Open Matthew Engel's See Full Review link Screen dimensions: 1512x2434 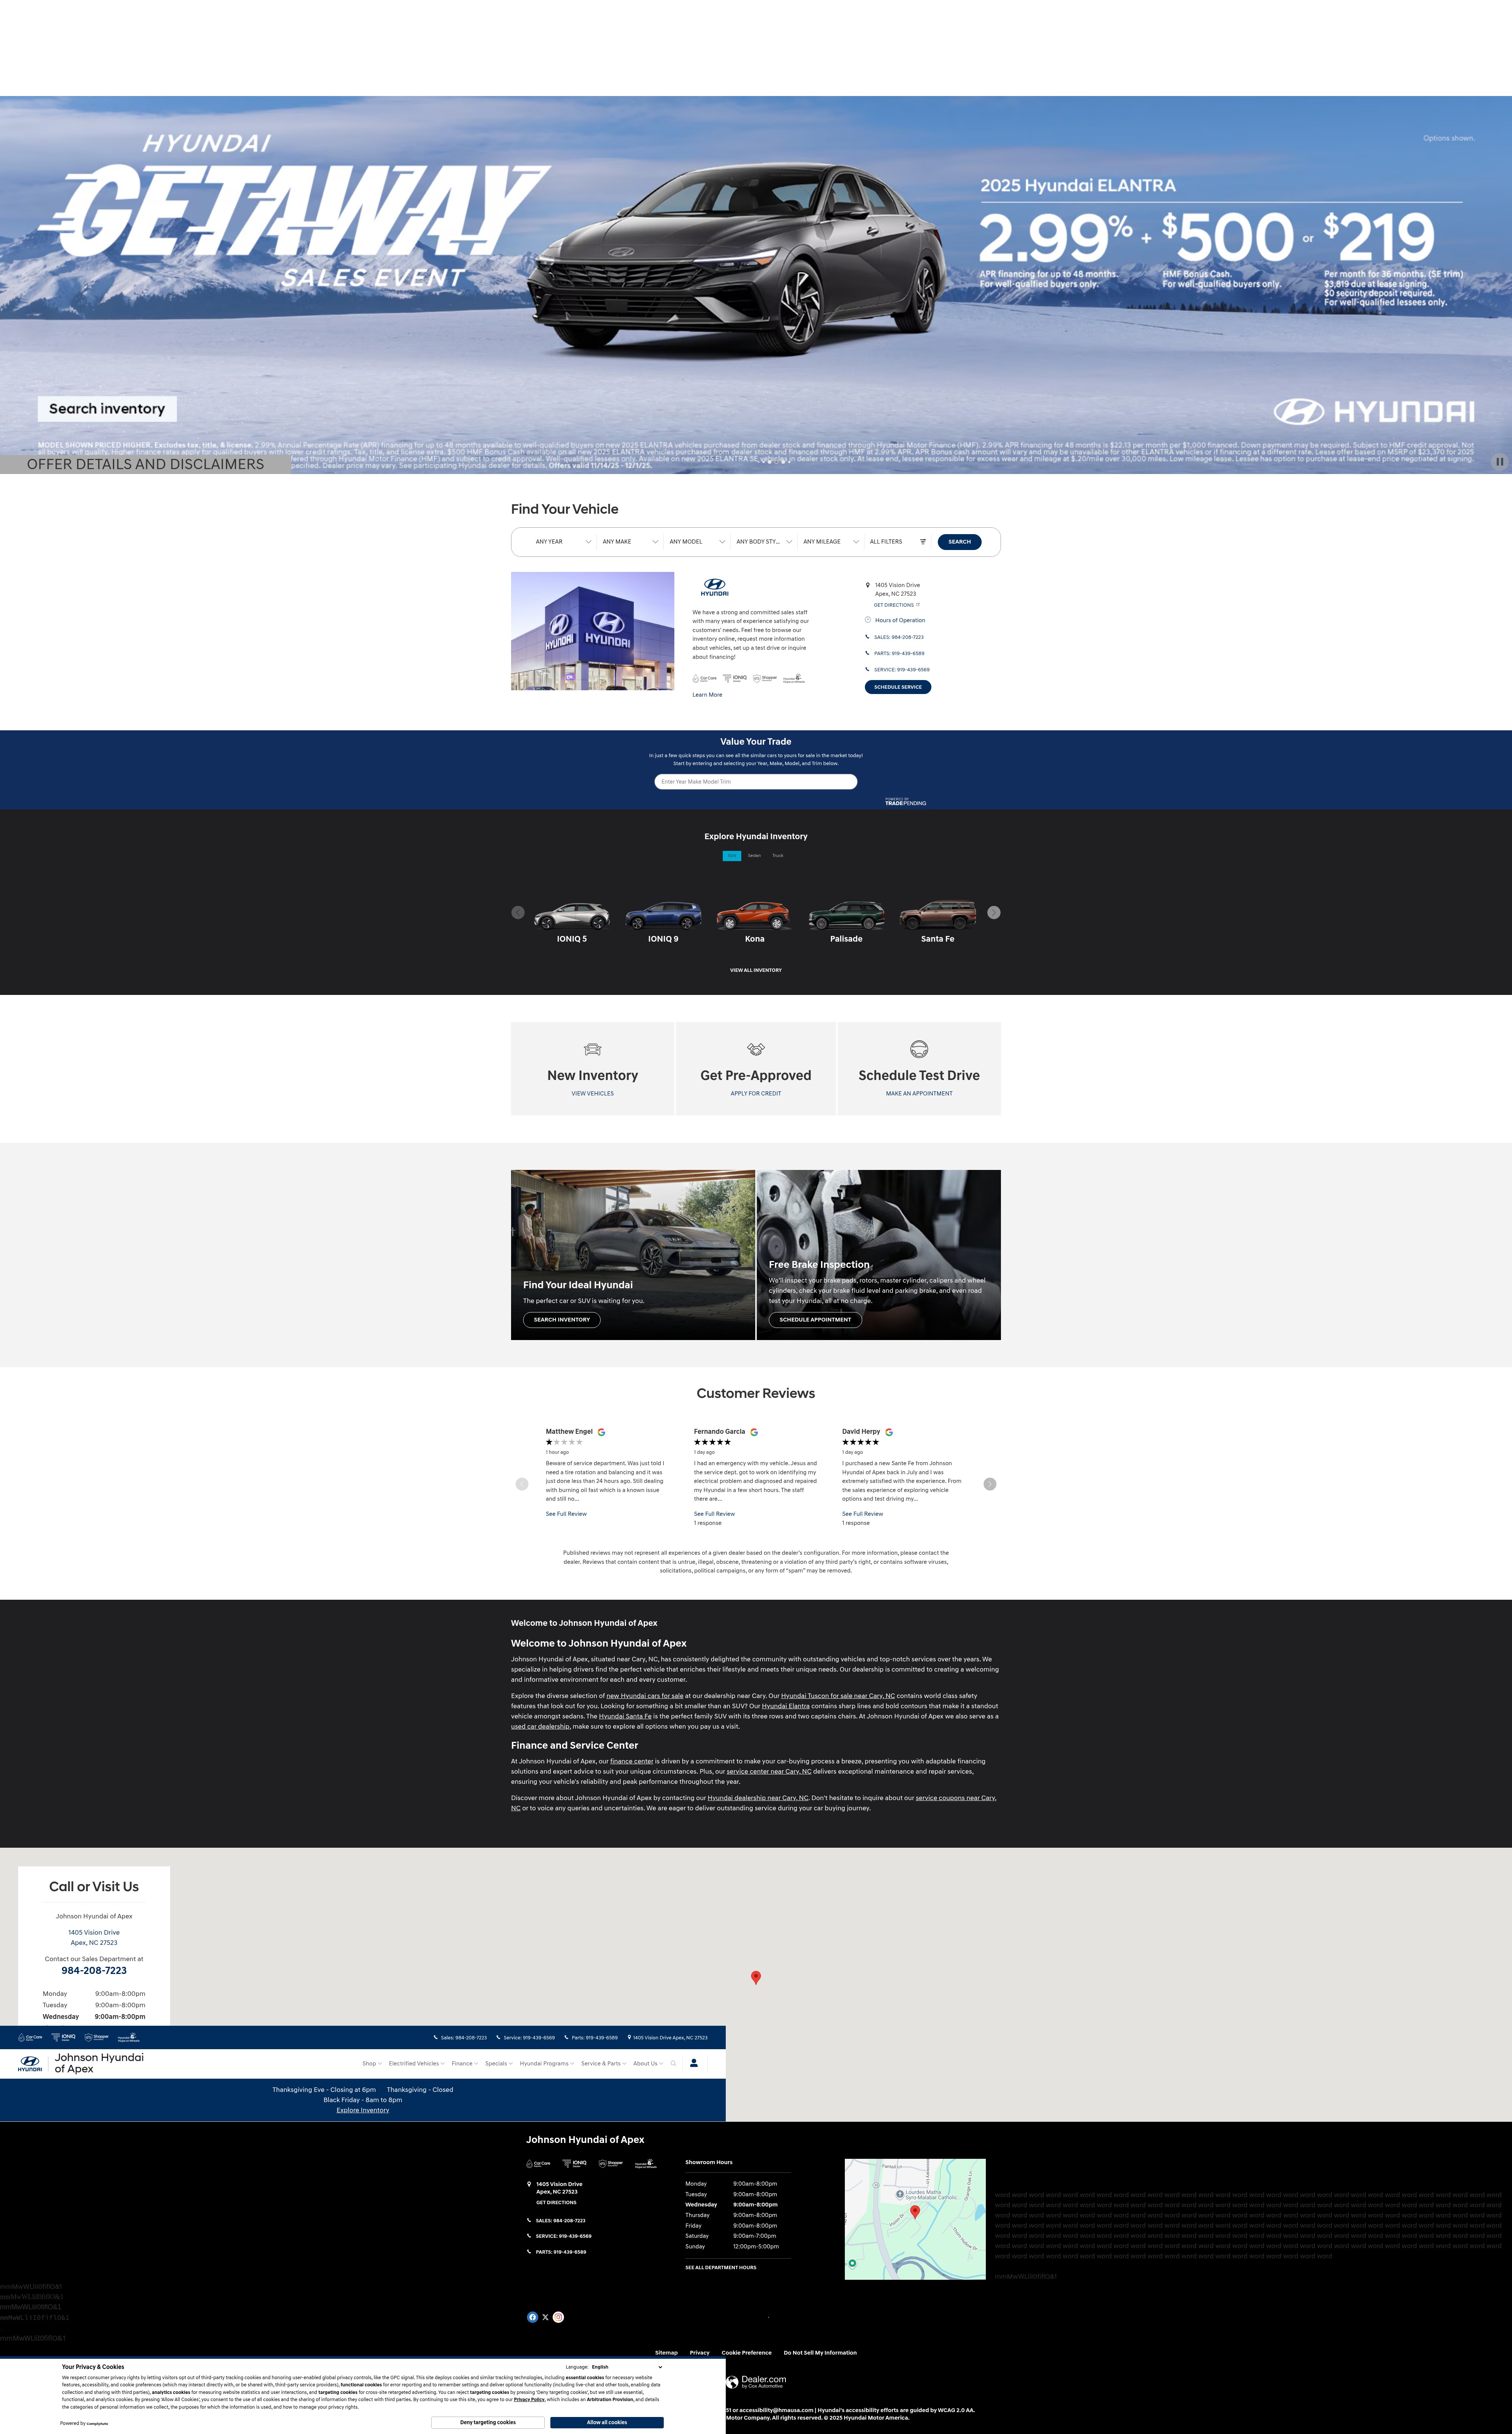(x=566, y=1514)
